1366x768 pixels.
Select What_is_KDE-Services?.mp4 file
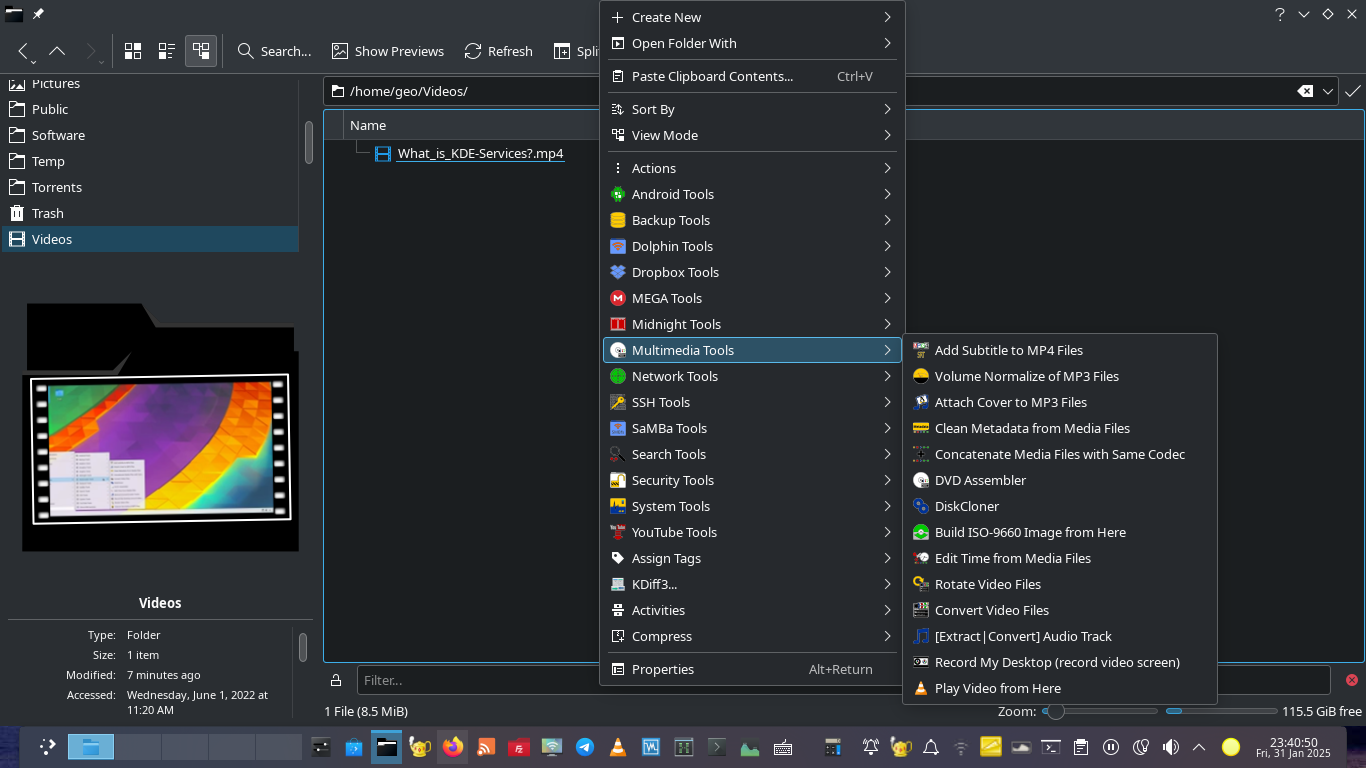[x=480, y=153]
